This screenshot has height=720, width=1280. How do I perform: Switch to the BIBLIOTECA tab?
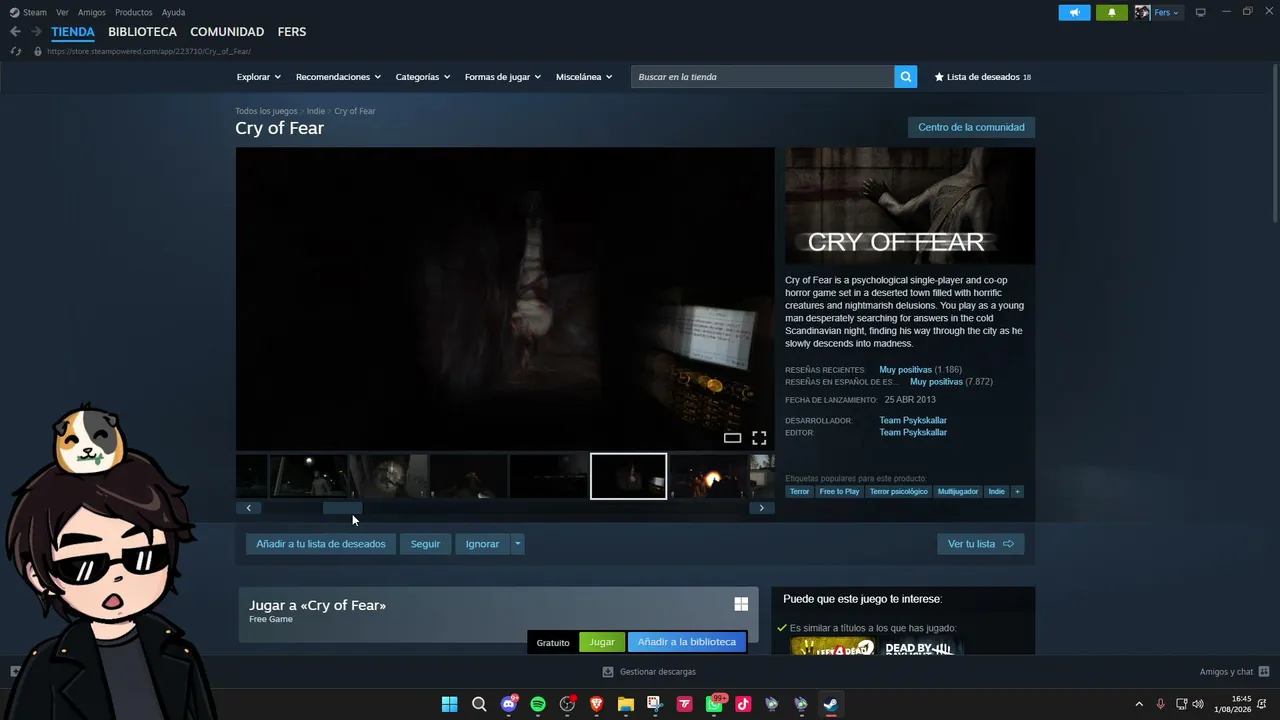[142, 32]
